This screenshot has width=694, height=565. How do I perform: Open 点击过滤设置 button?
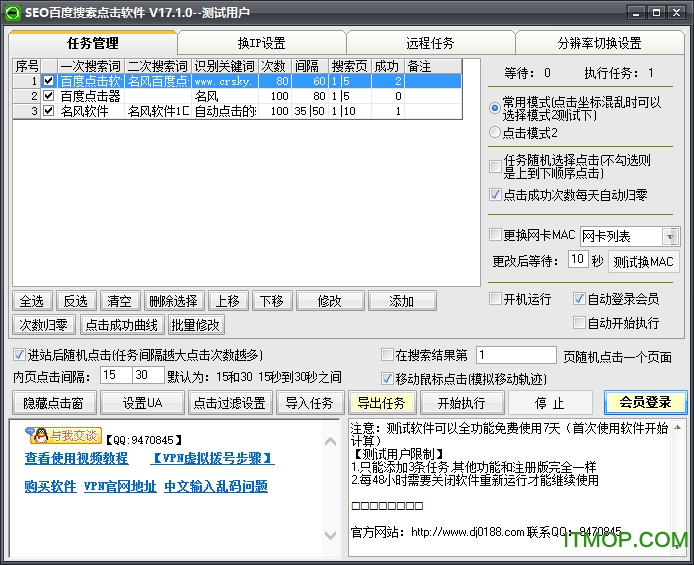(x=230, y=403)
